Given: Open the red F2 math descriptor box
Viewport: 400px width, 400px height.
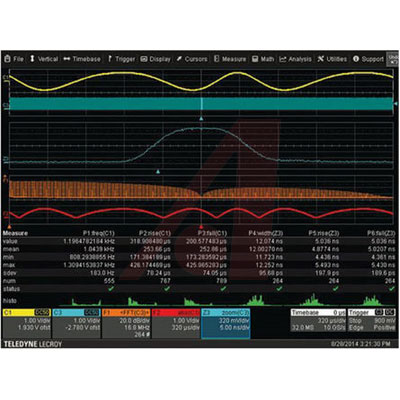Looking at the screenshot, I should click(176, 323).
